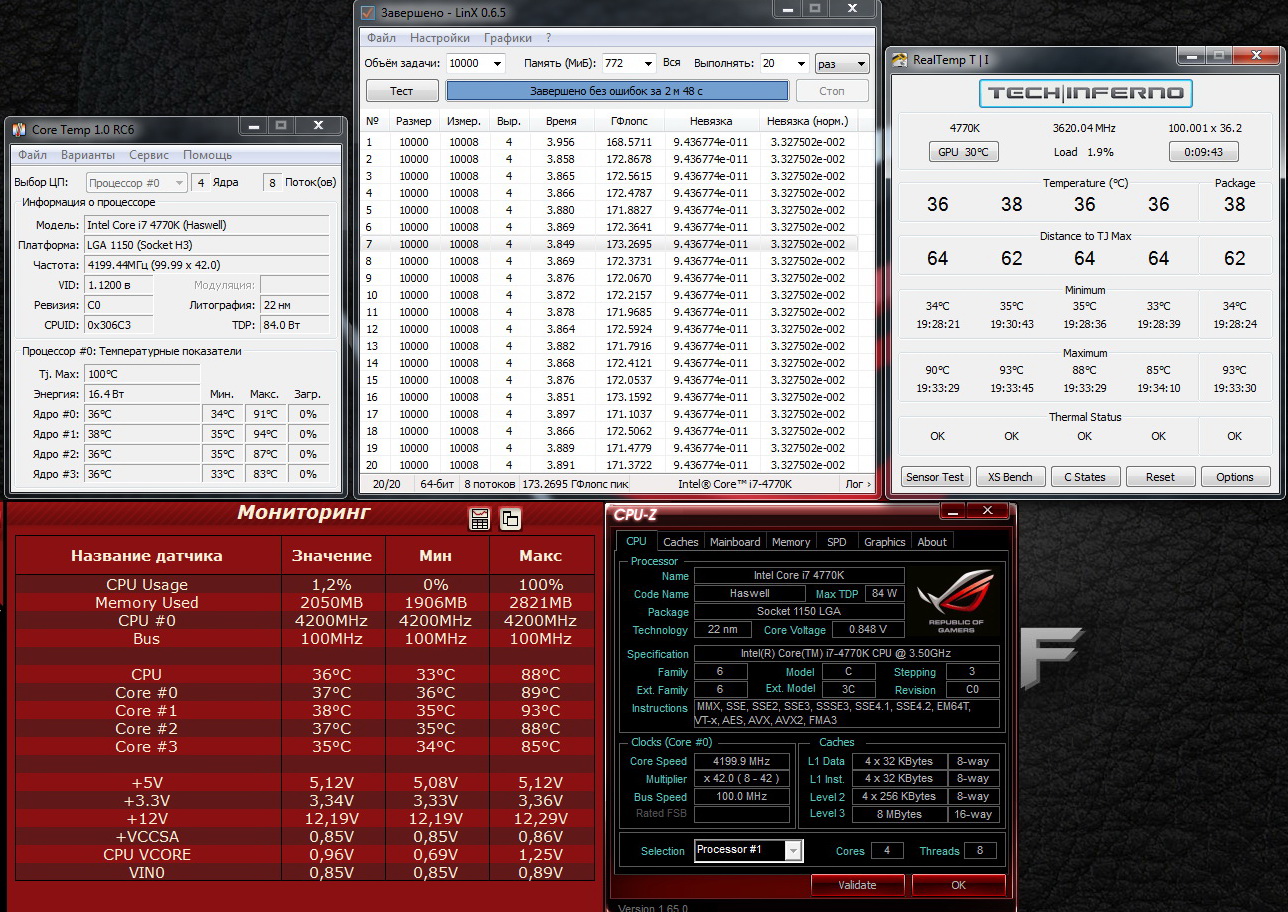Click the +12V sensor label in Мониторинг
The image size is (1288, 912).
146,819
